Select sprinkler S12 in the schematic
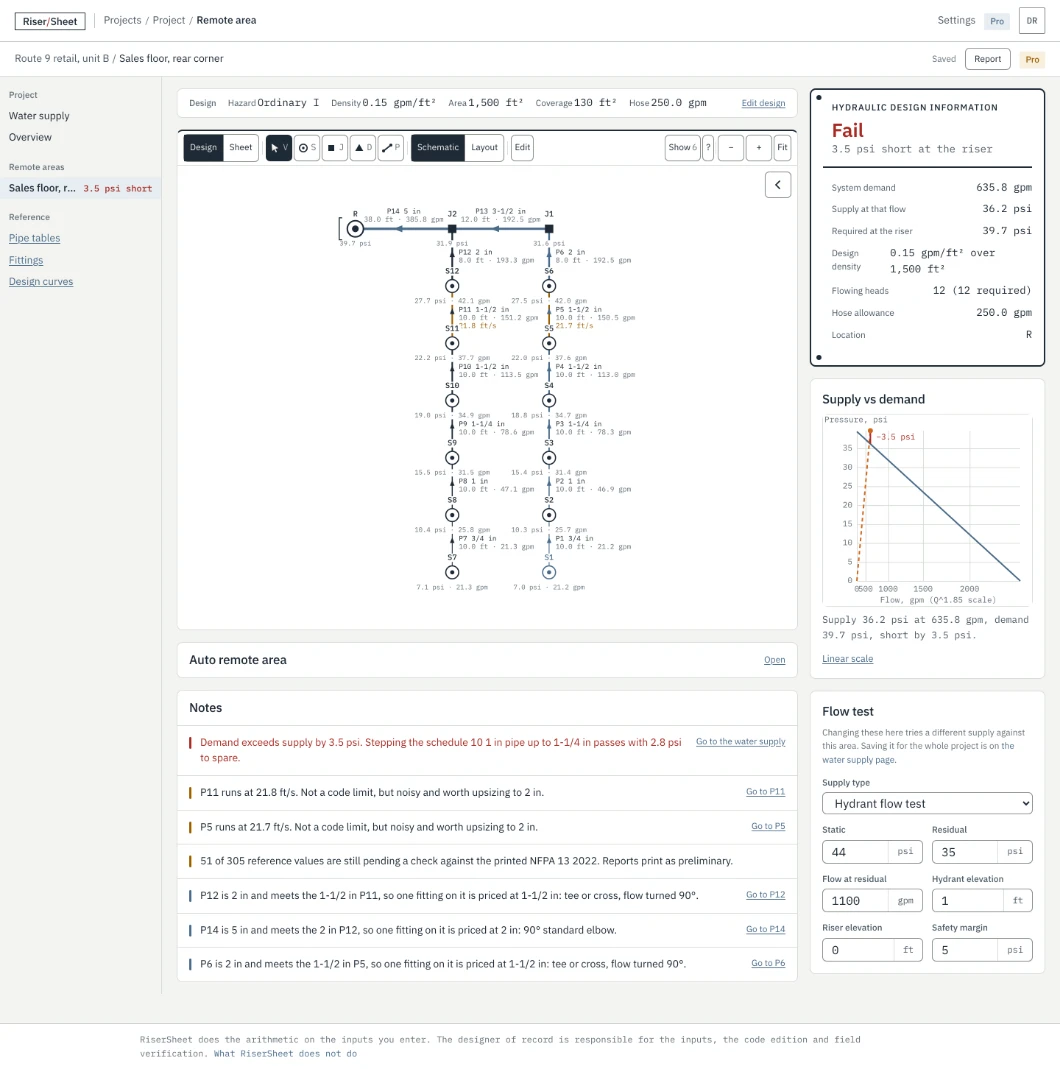1060x1069 pixels. (452, 286)
